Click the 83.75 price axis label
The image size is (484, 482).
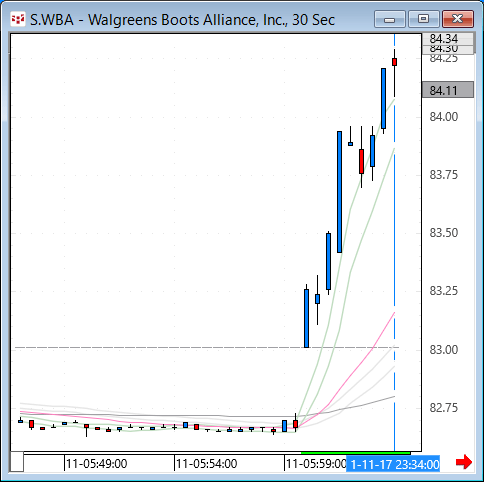click(x=444, y=175)
